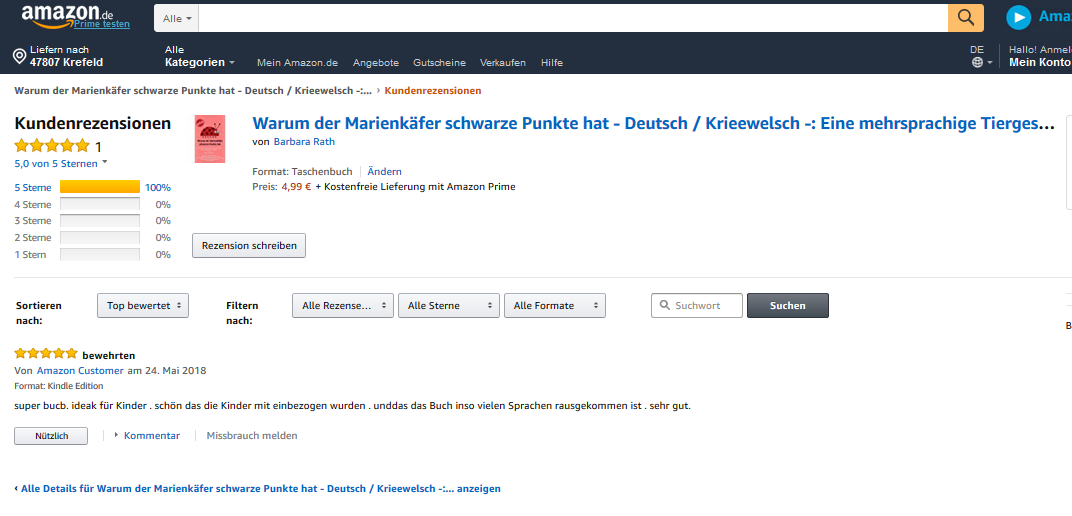Click into the main Amazon search field

point(573,18)
